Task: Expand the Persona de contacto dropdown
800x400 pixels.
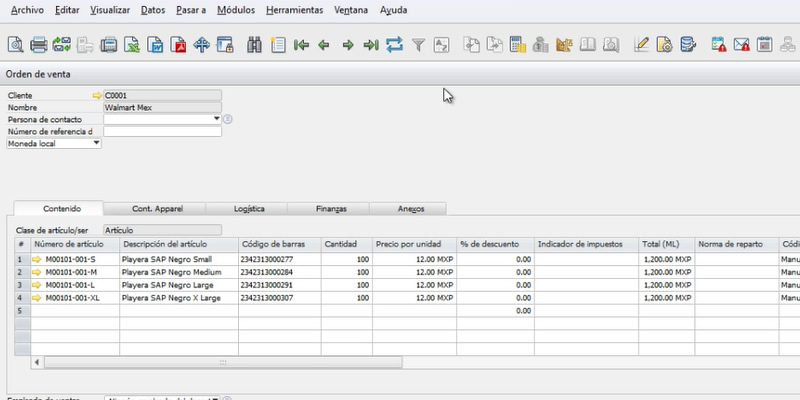Action: (x=216, y=119)
